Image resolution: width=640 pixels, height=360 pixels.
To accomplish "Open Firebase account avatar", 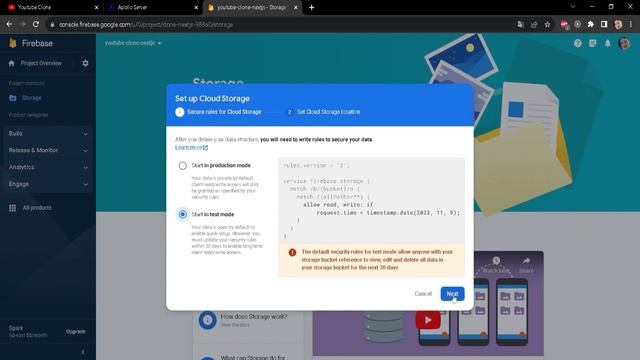I will [624, 43].
